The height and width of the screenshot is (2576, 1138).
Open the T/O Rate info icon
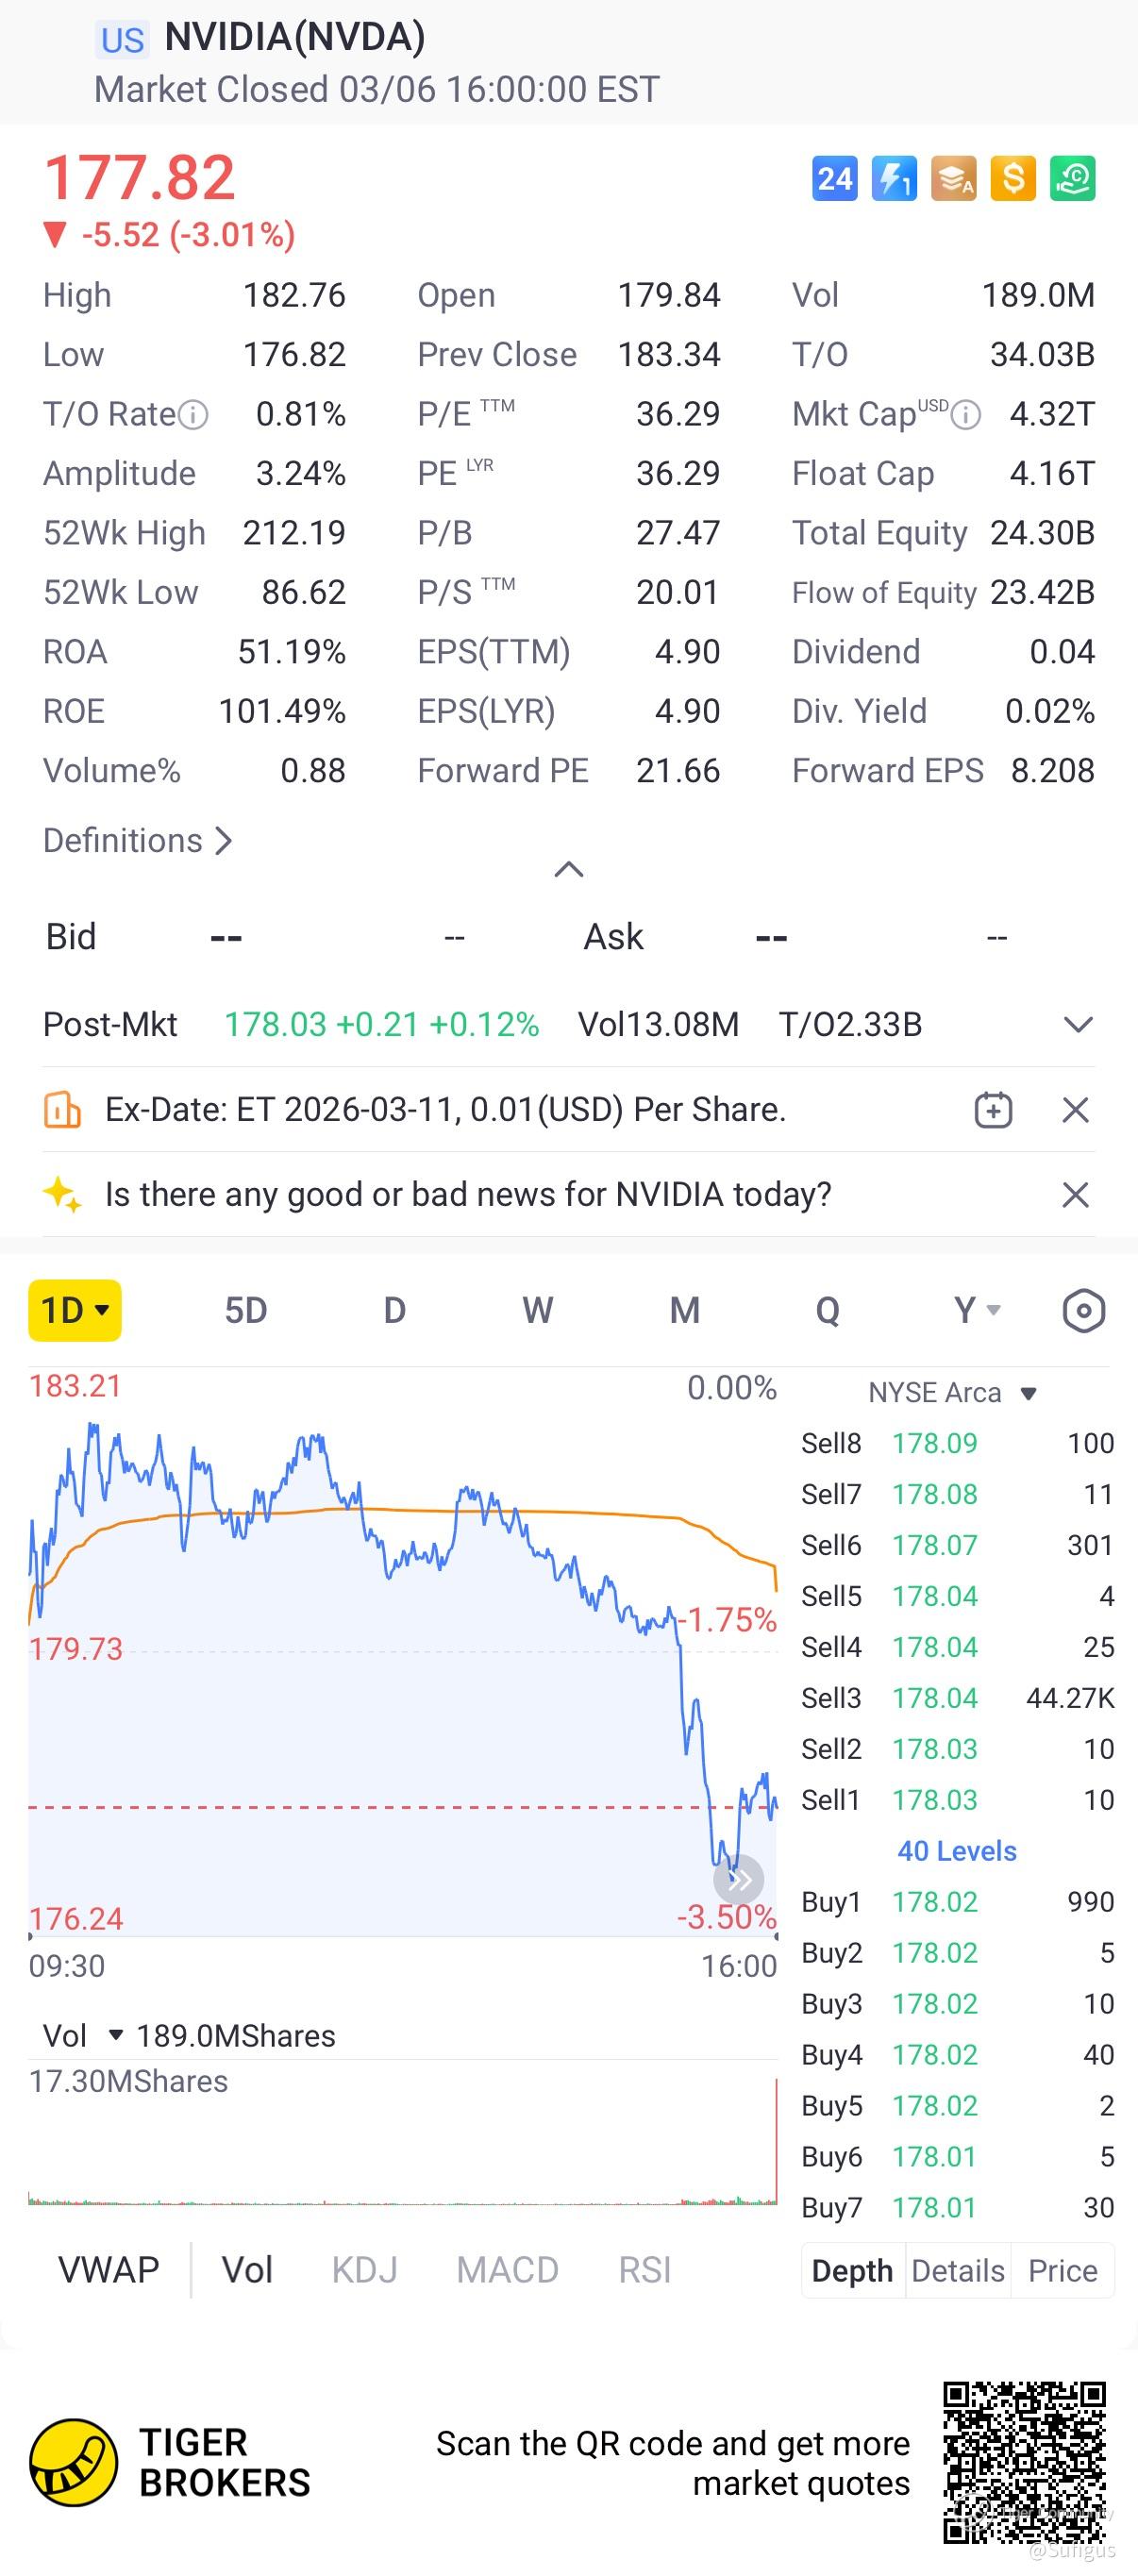tap(193, 414)
